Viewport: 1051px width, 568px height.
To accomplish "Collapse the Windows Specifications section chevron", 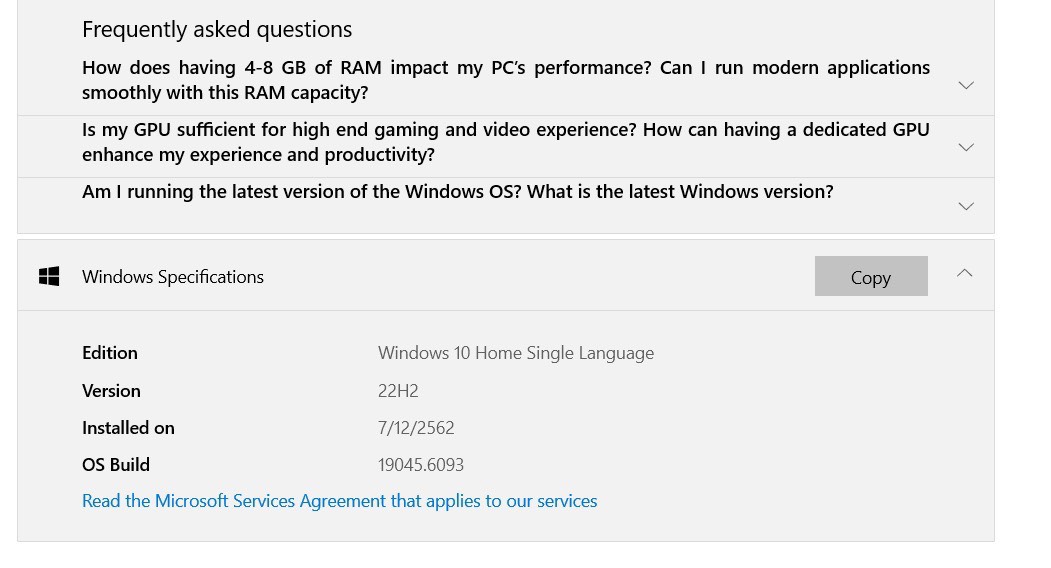I will 964,273.
